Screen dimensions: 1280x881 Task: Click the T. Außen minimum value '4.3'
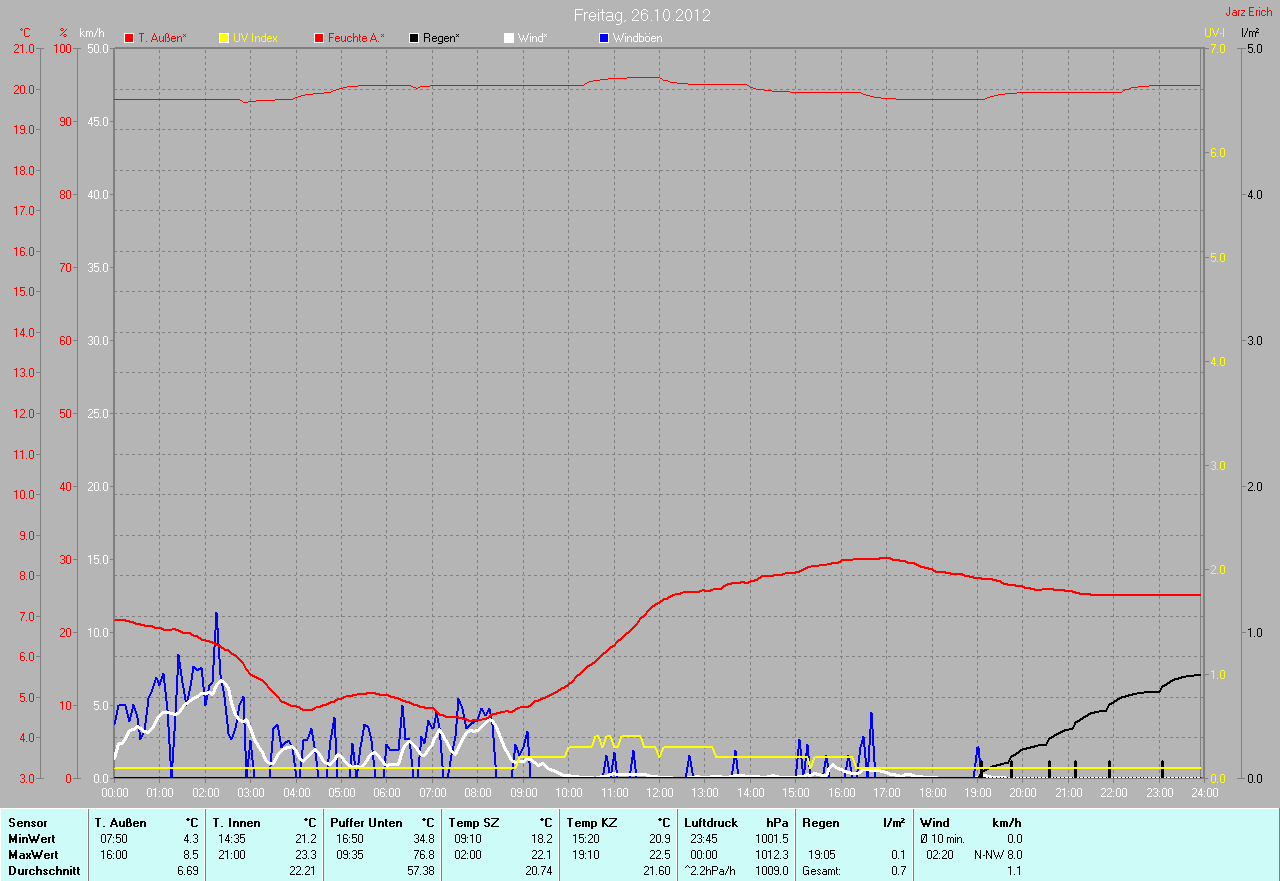(x=191, y=838)
